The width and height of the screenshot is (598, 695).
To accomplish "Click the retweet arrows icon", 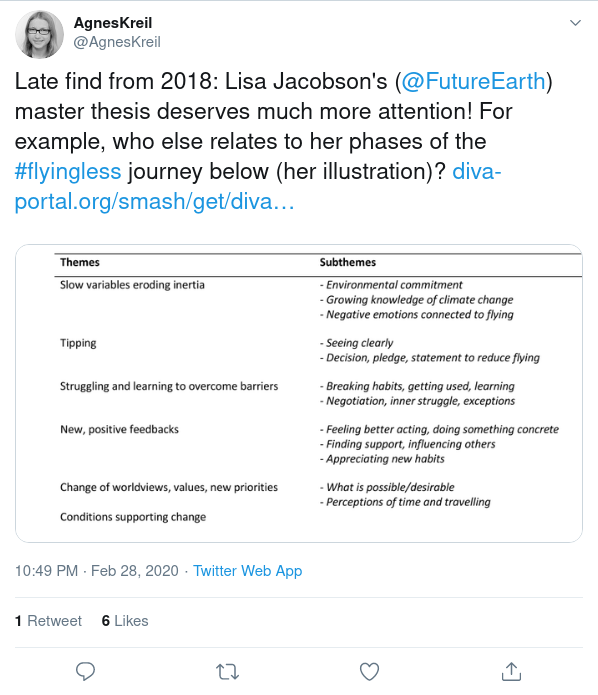I will [x=227, y=672].
